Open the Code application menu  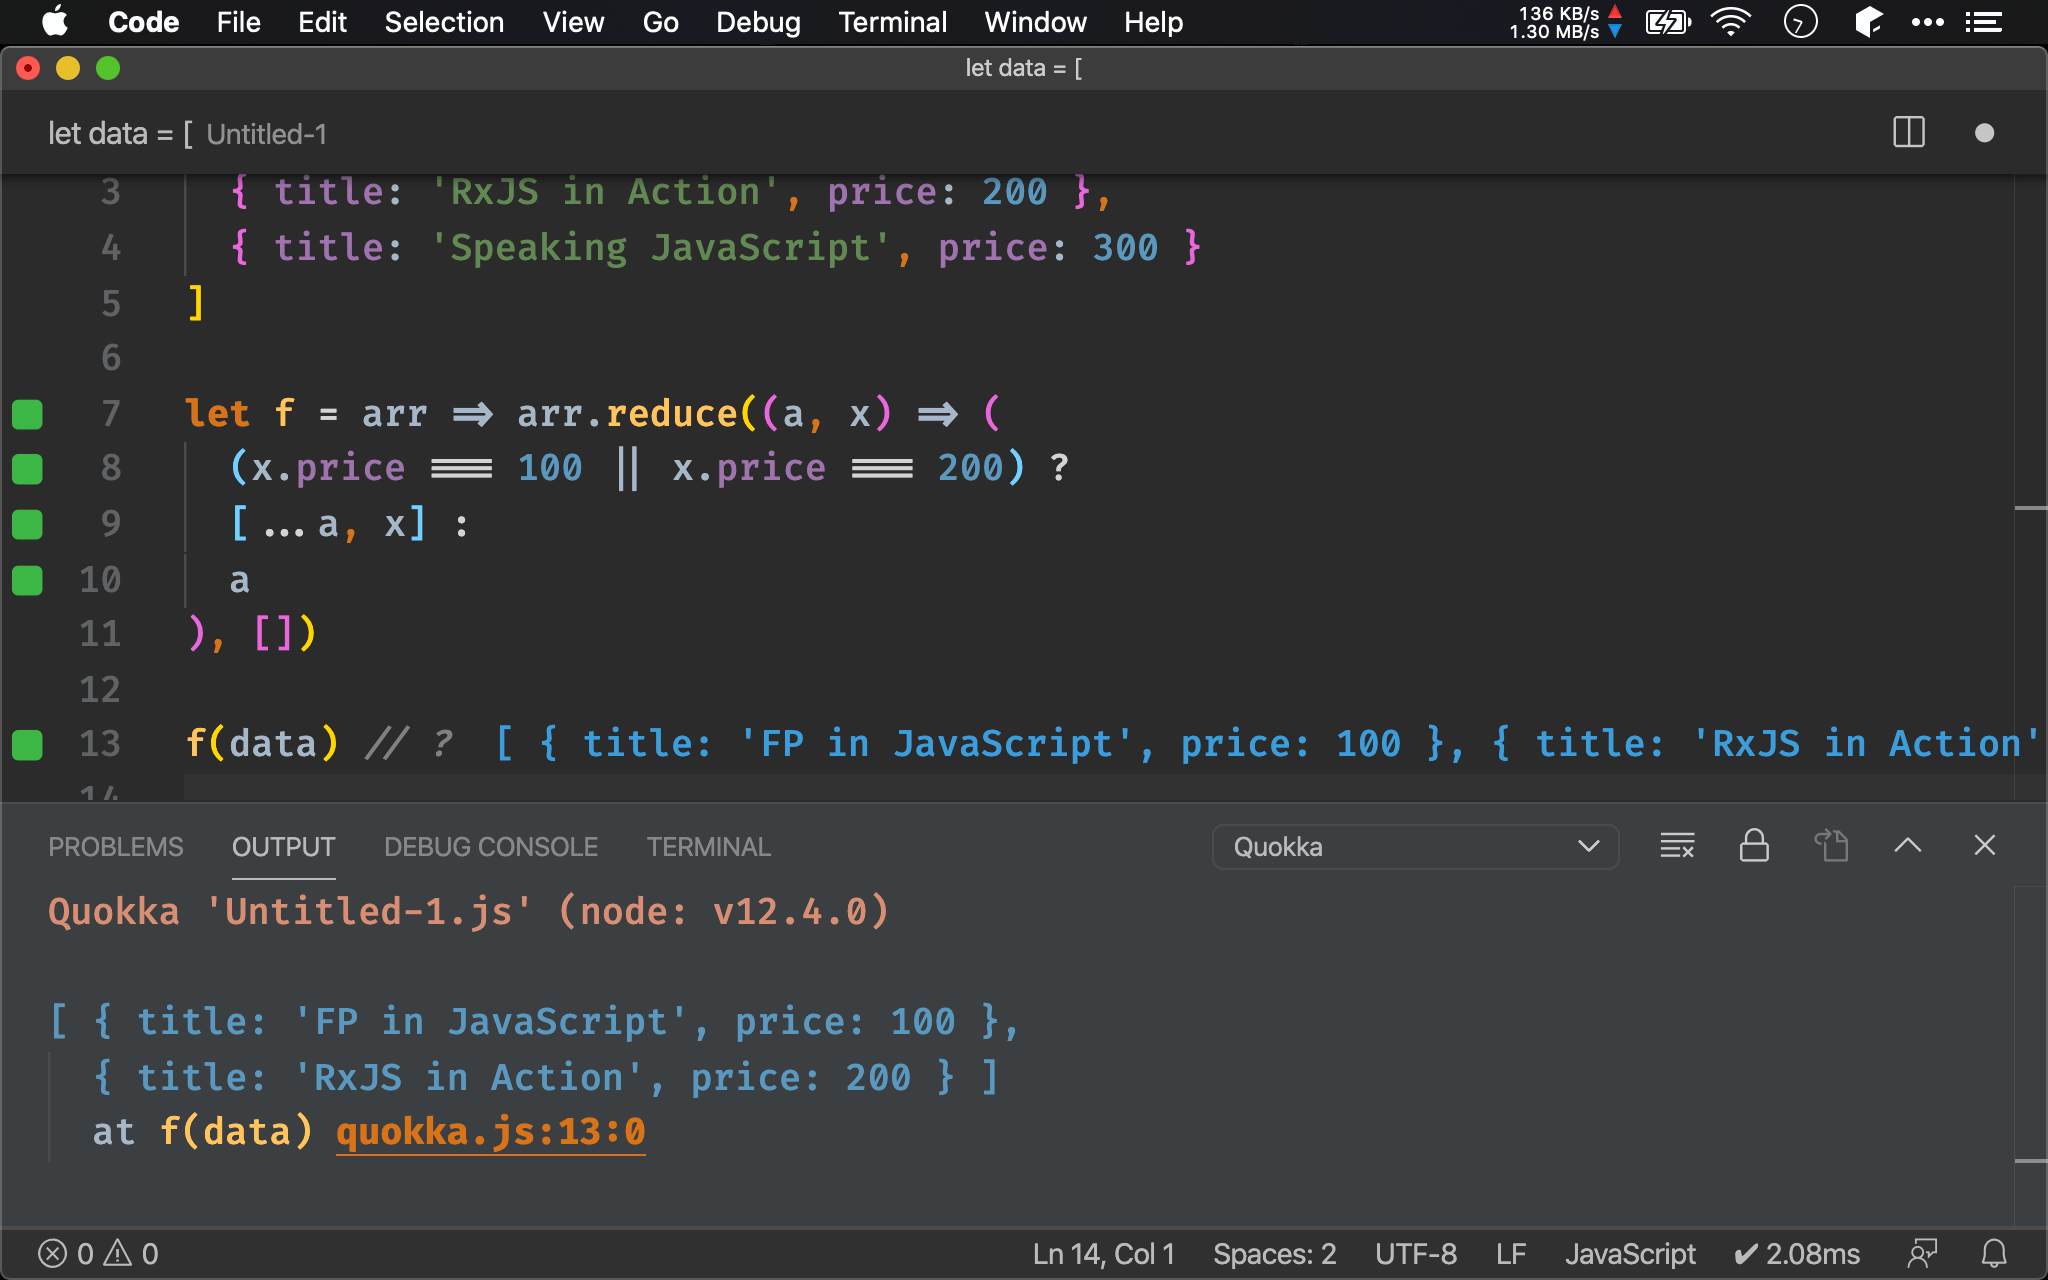tap(143, 22)
